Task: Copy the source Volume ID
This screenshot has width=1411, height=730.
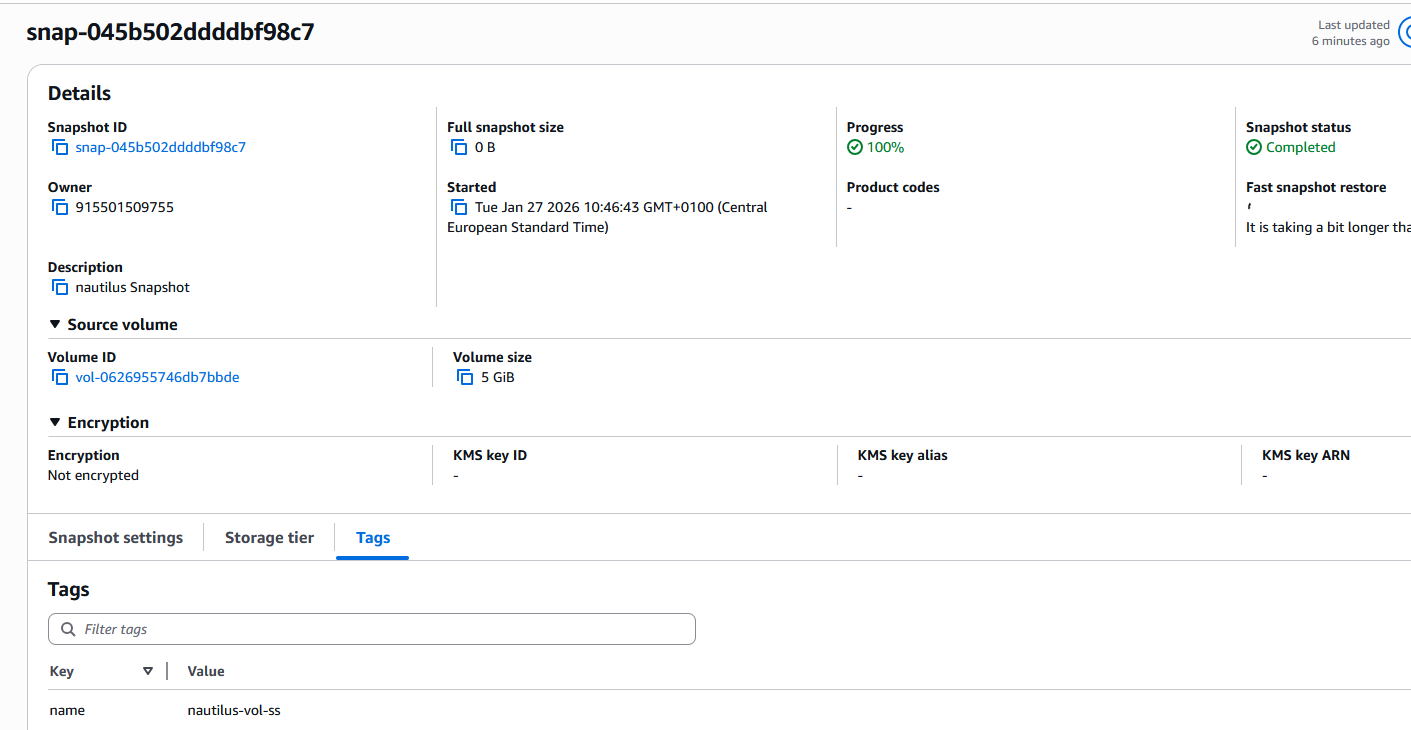Action: (60, 378)
